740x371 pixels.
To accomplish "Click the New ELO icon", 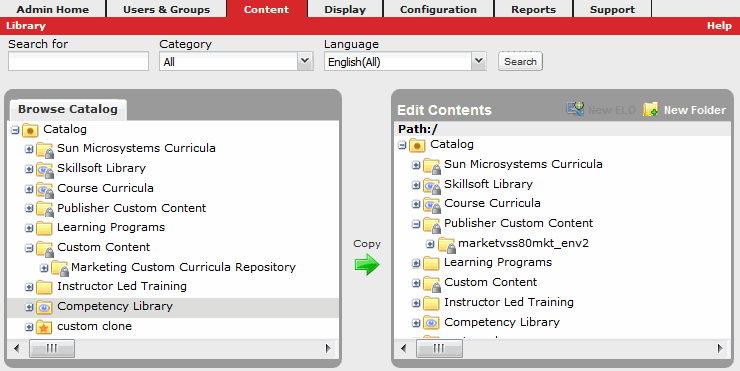I will [x=575, y=109].
